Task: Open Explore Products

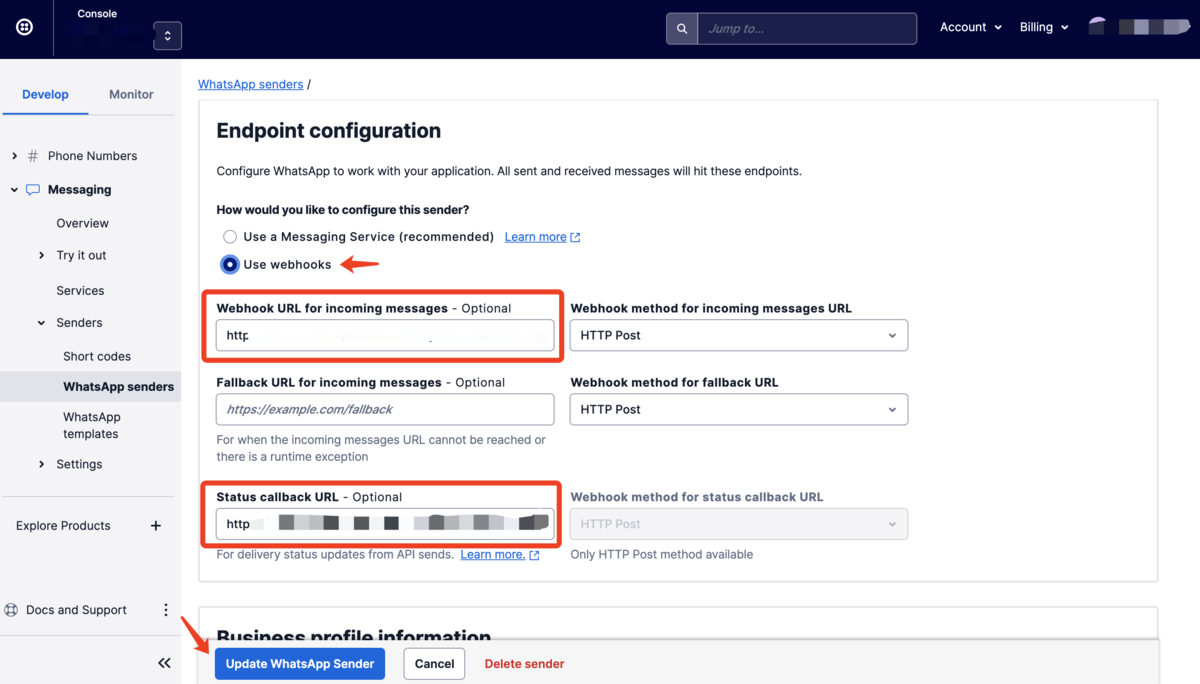Action: [x=63, y=526]
